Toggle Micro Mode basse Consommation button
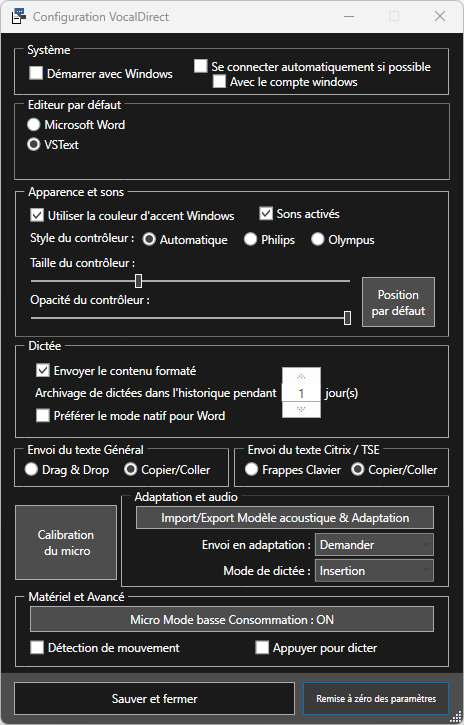The image size is (464, 725). click(232, 620)
